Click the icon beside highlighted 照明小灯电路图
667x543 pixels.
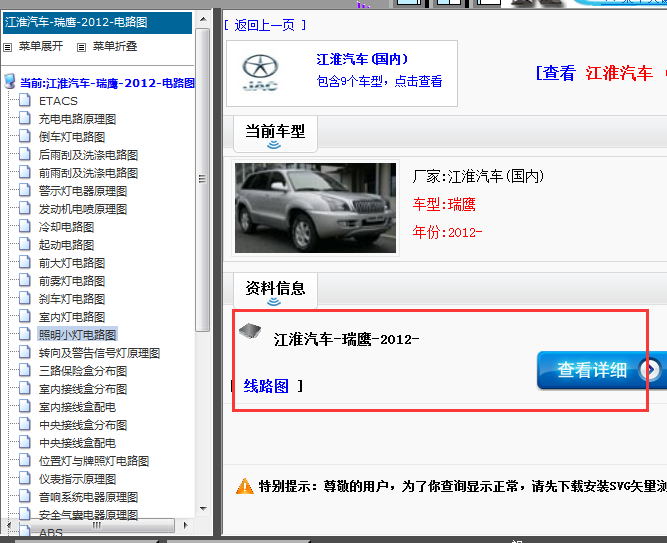[x=25, y=334]
